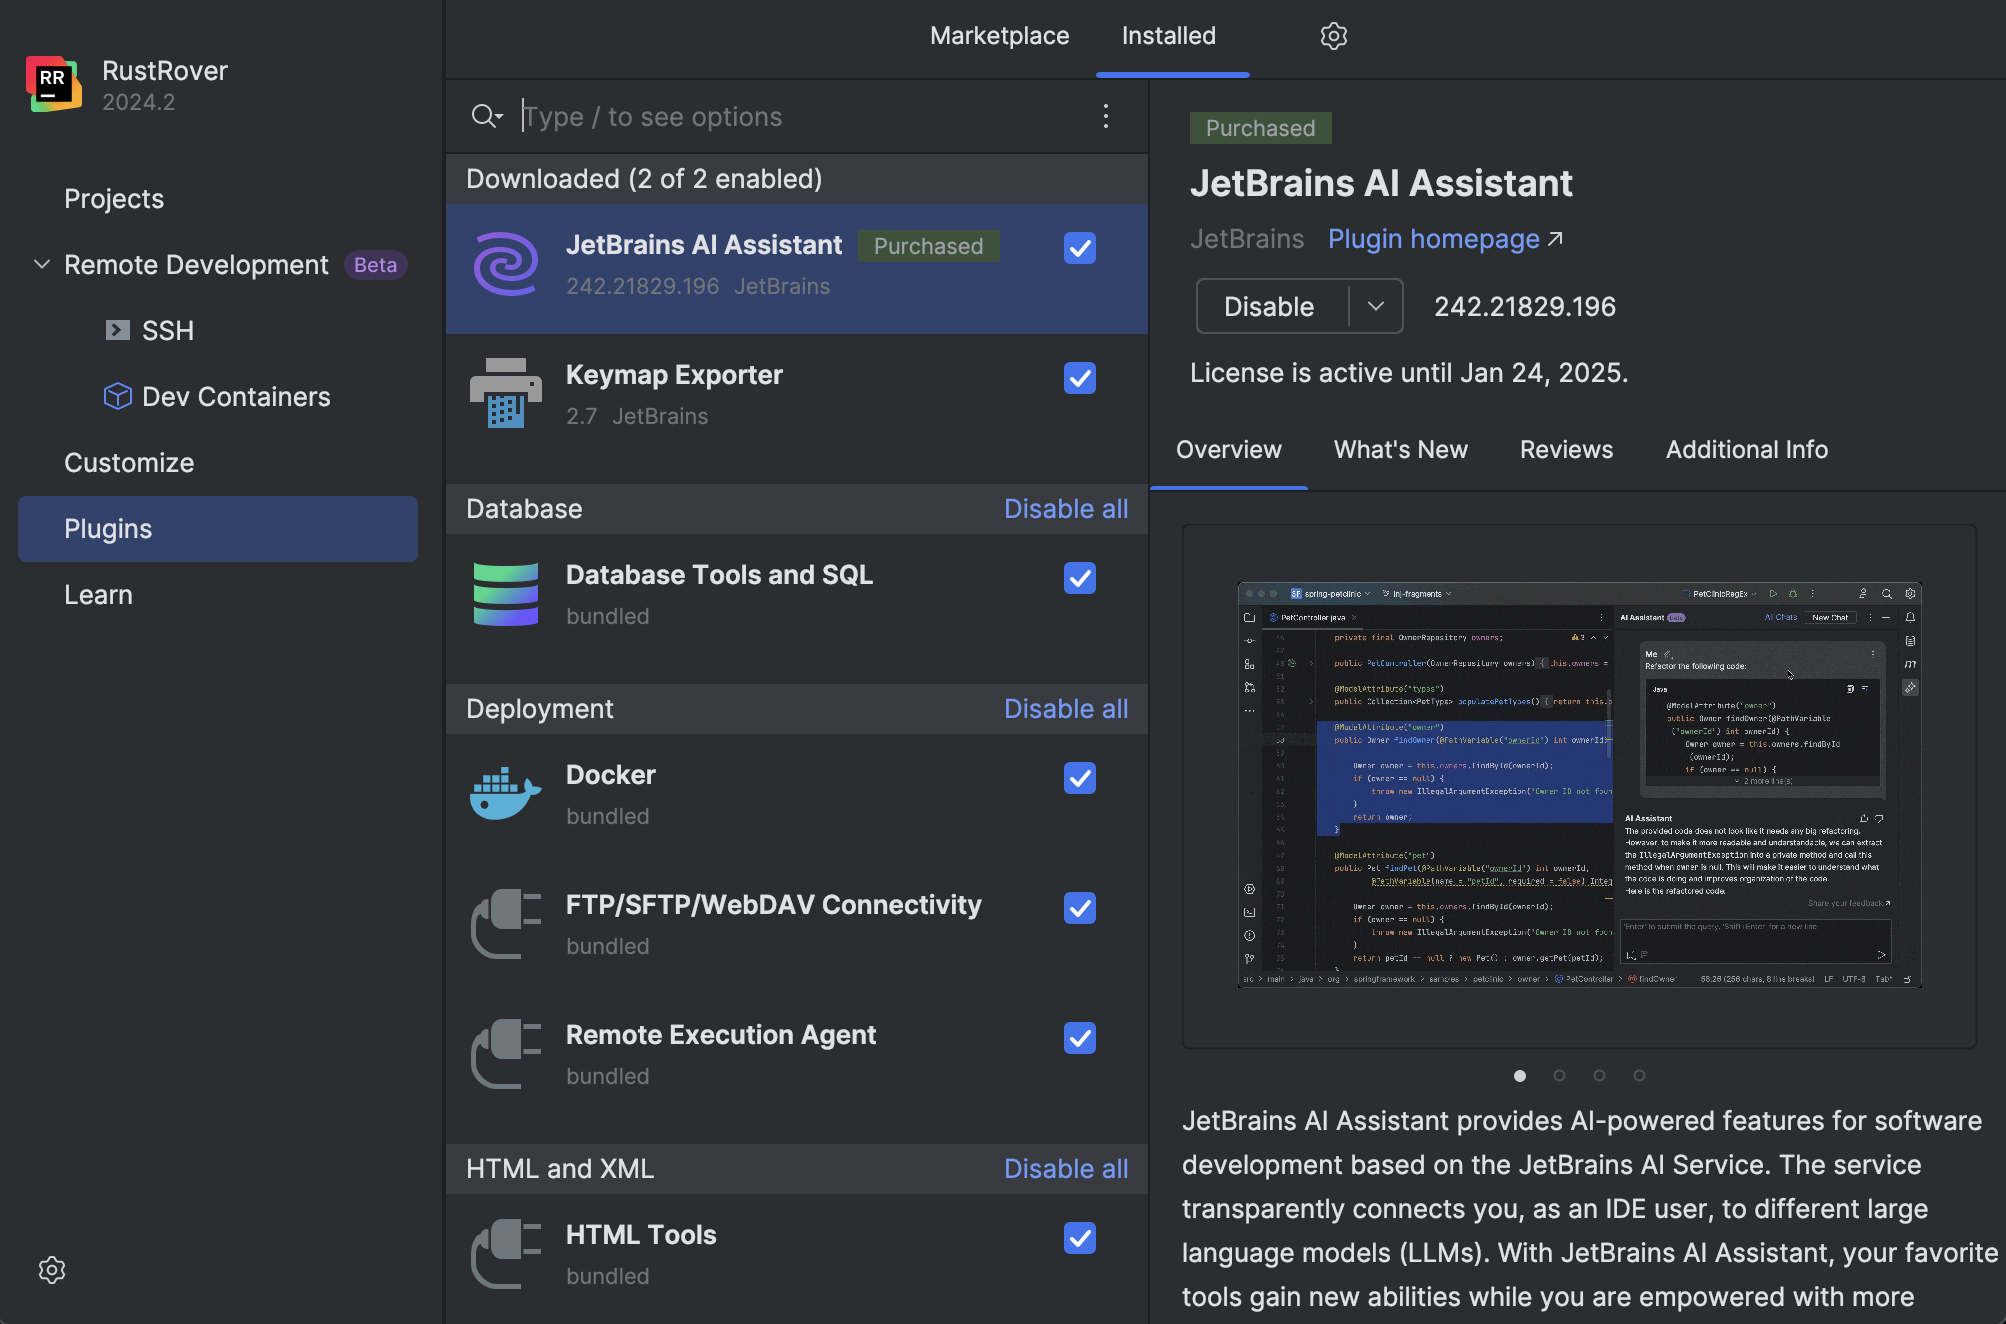This screenshot has height=1324, width=2006.
Task: Switch to the Marketplace tab
Action: pos(999,36)
